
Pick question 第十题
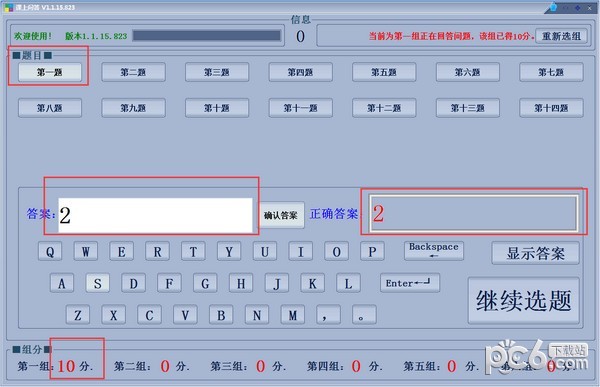(217, 108)
